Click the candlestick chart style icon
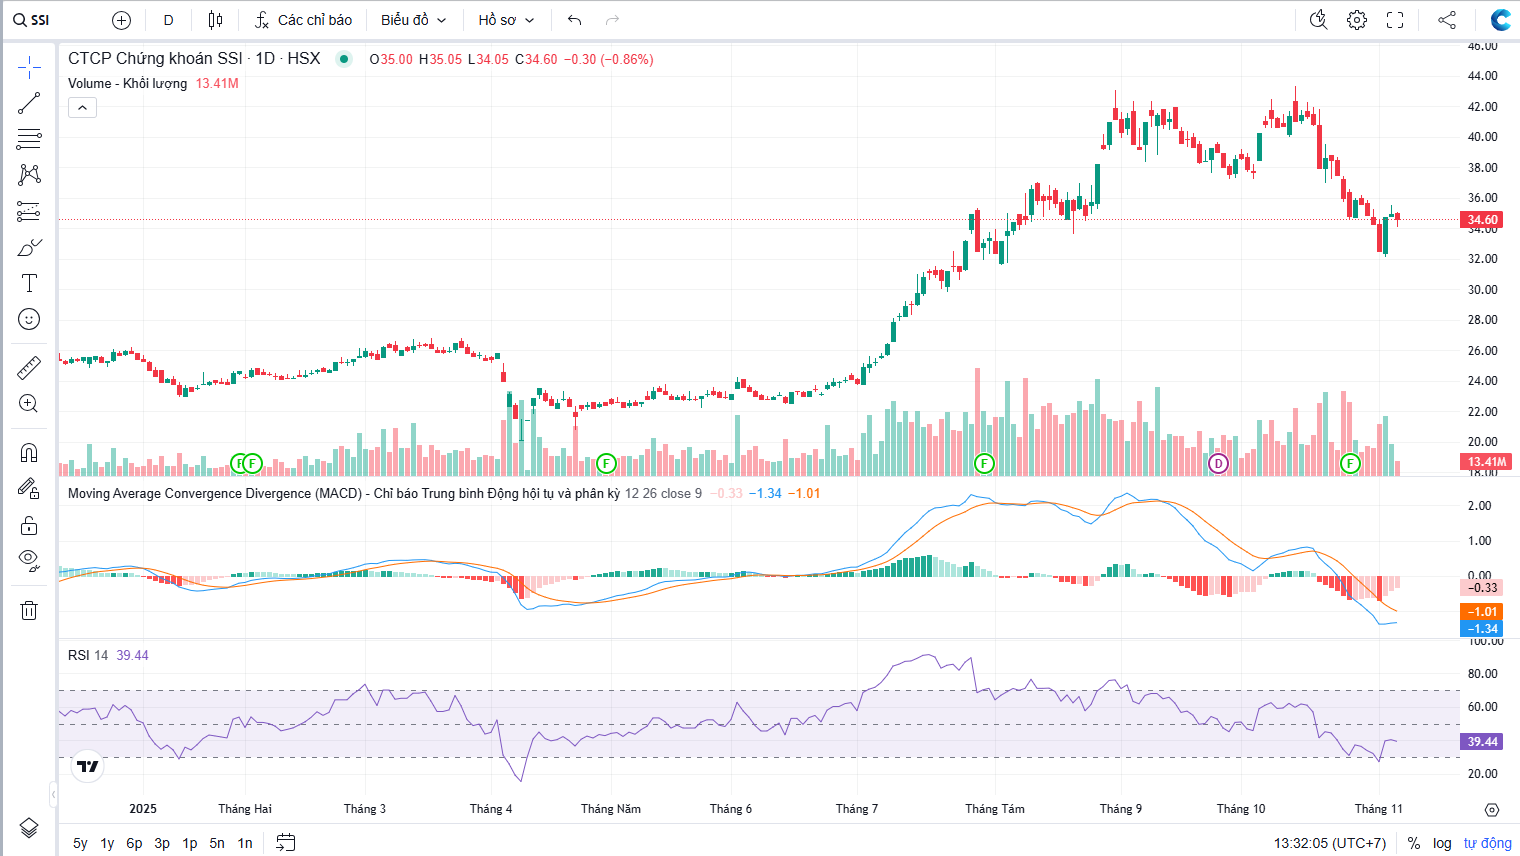The image size is (1520, 856). point(215,20)
